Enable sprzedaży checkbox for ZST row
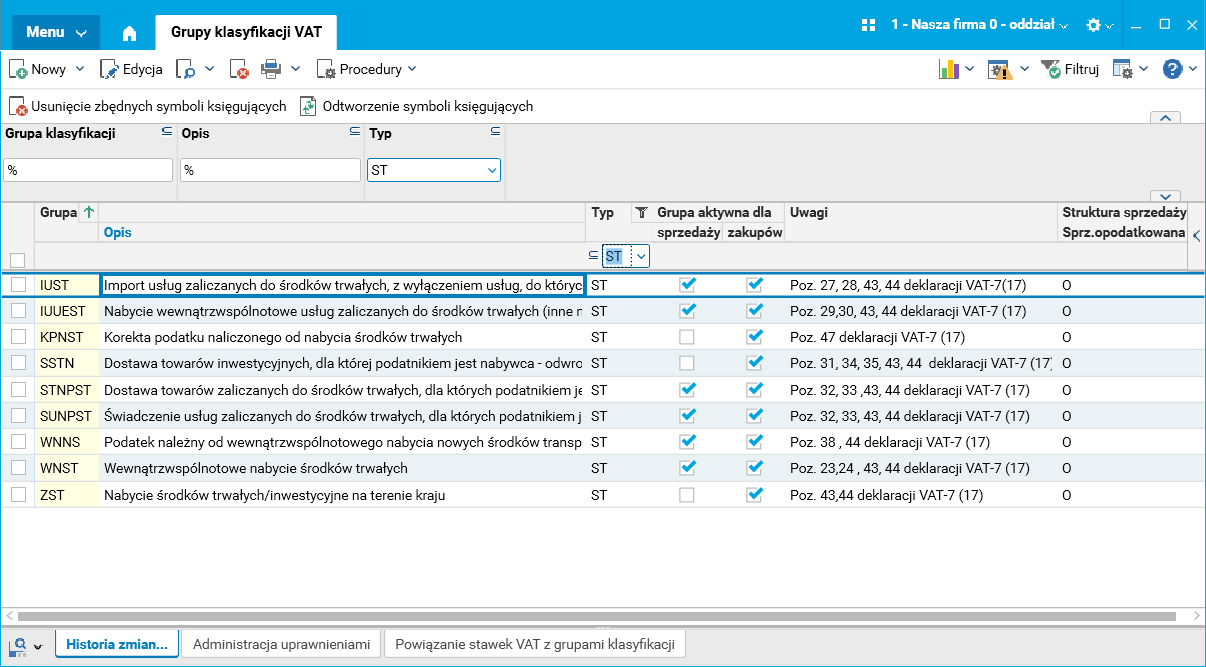The width and height of the screenshot is (1206, 667). point(686,494)
